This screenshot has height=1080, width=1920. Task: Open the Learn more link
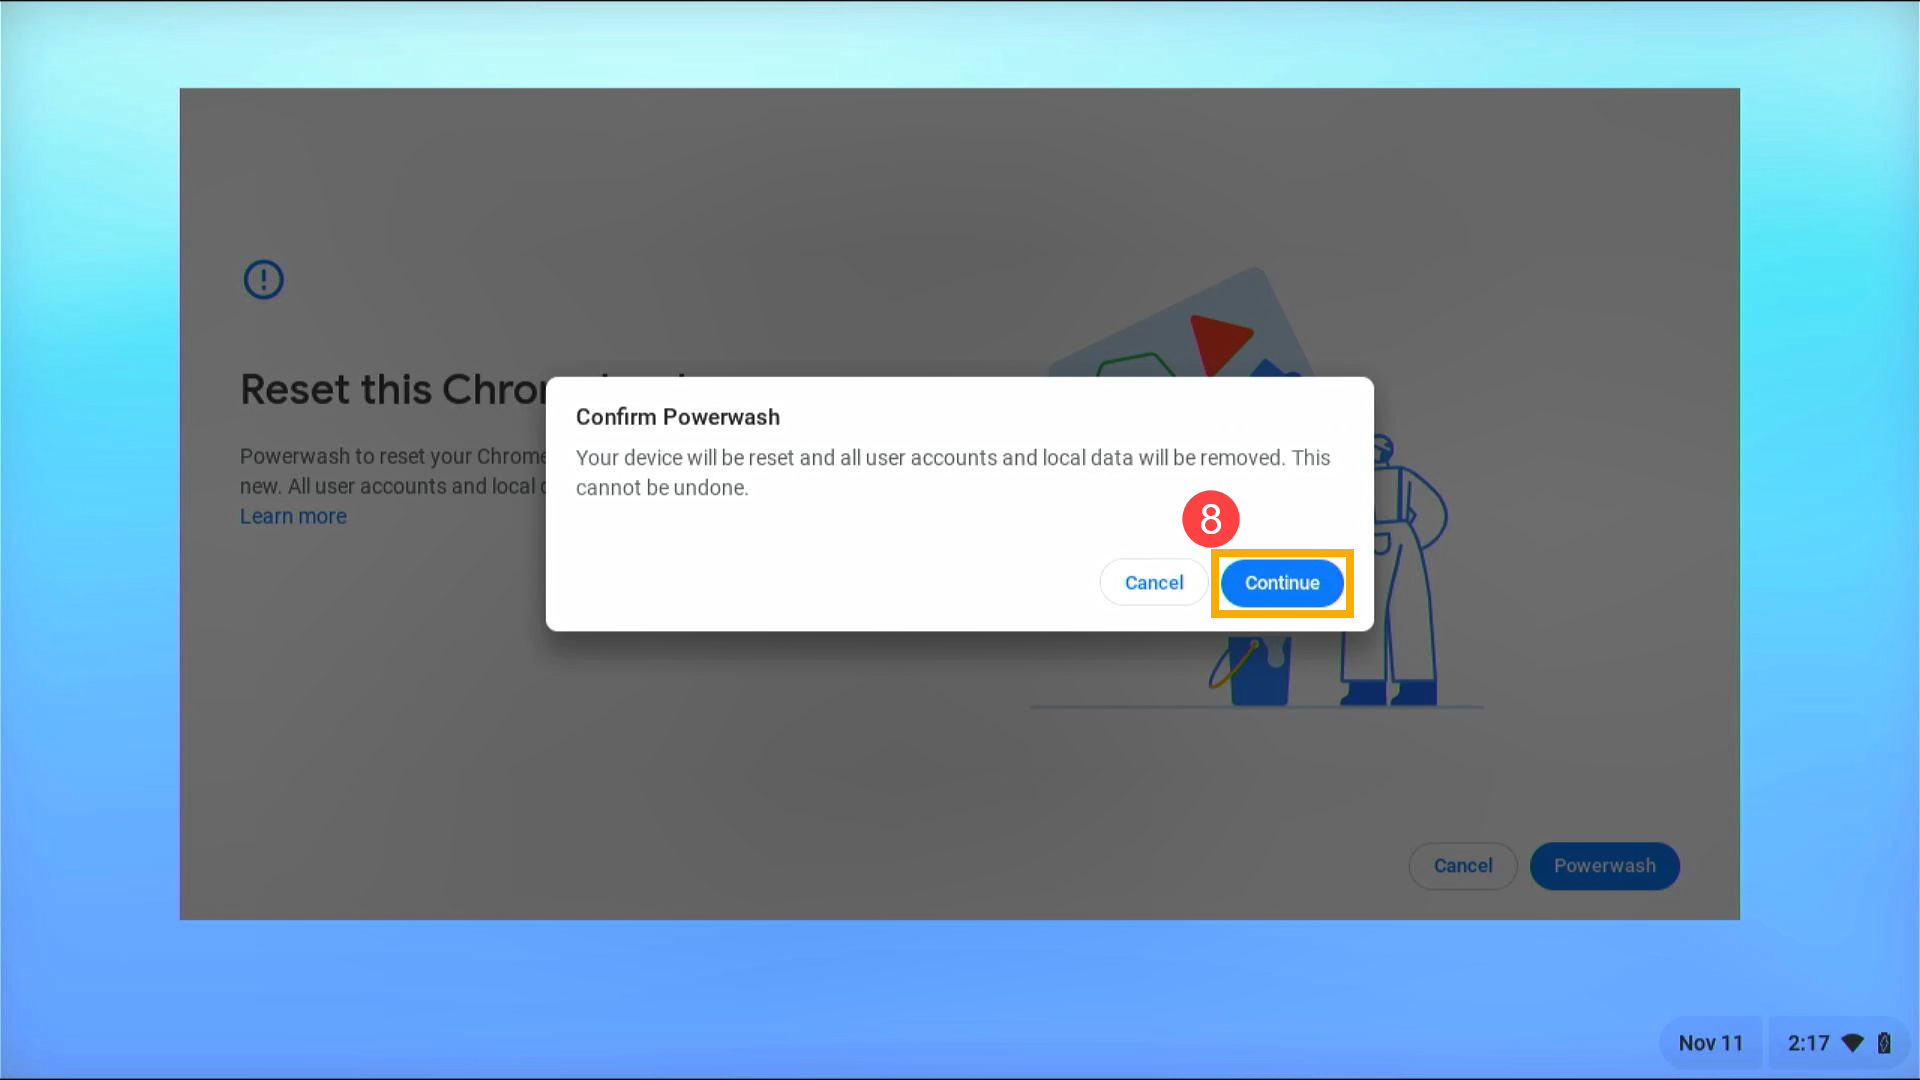click(x=293, y=516)
